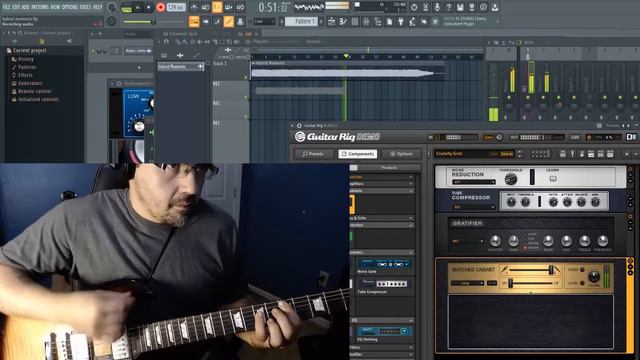Open Initialized controls browser folder

[x=38, y=99]
